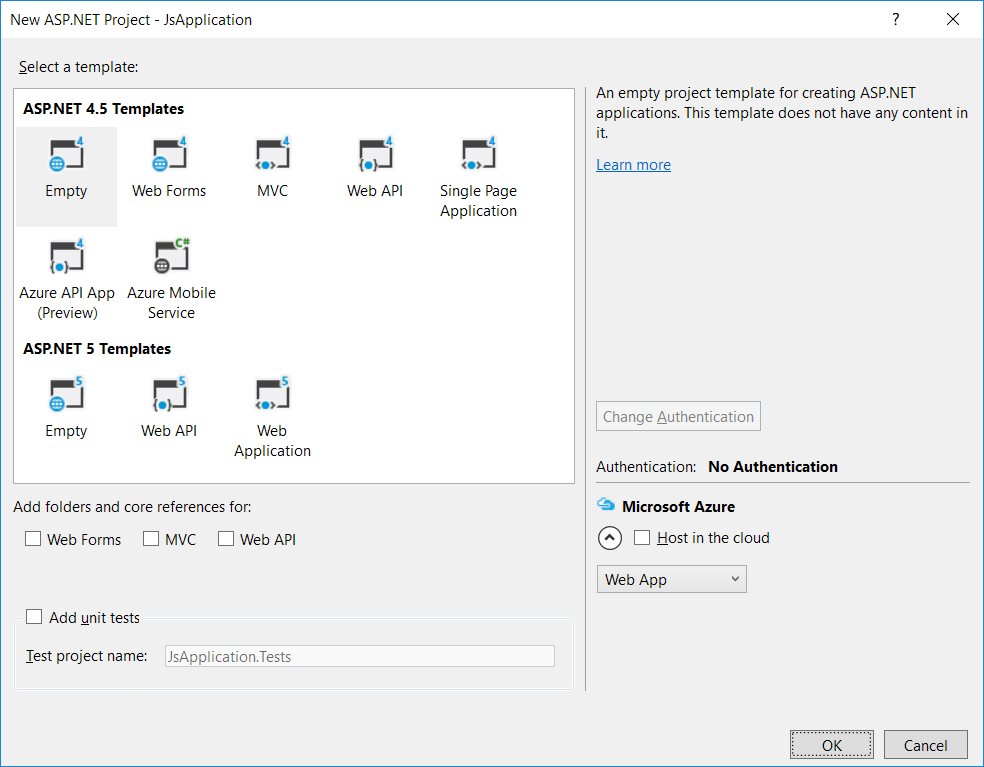This screenshot has height=767, width=984.
Task: Open the Web App dropdown
Action: [671, 579]
